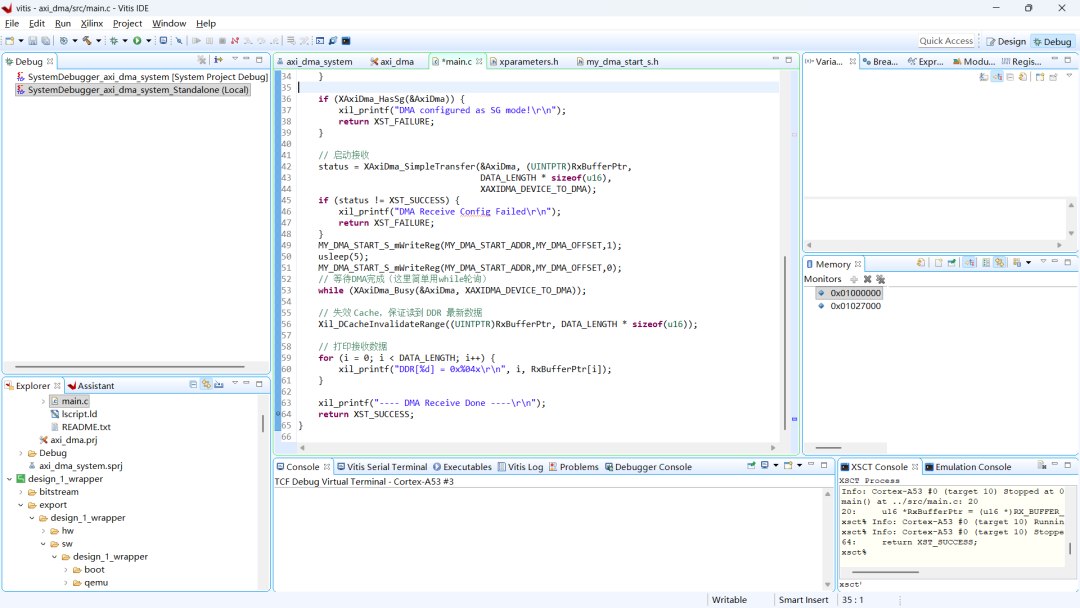
Task: Click the Terminate debug icon
Action: point(221,40)
